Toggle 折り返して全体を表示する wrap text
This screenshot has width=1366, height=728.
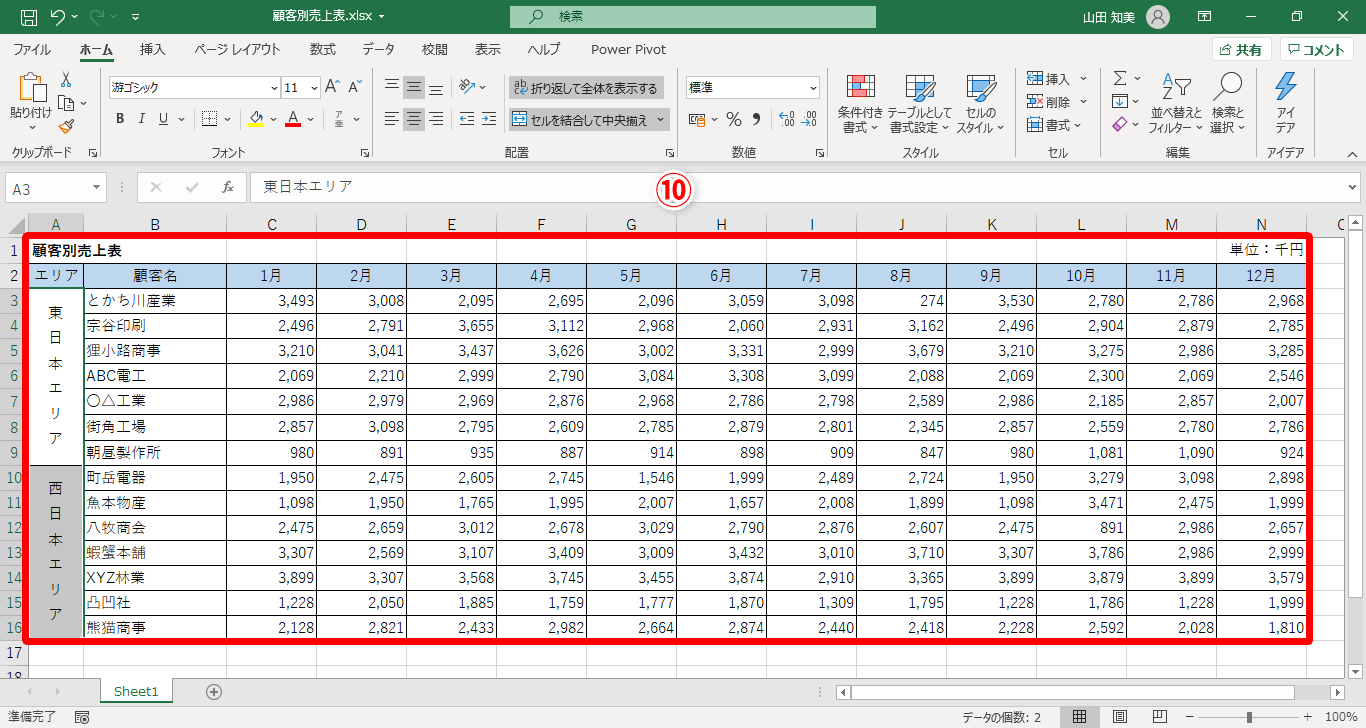coord(586,88)
